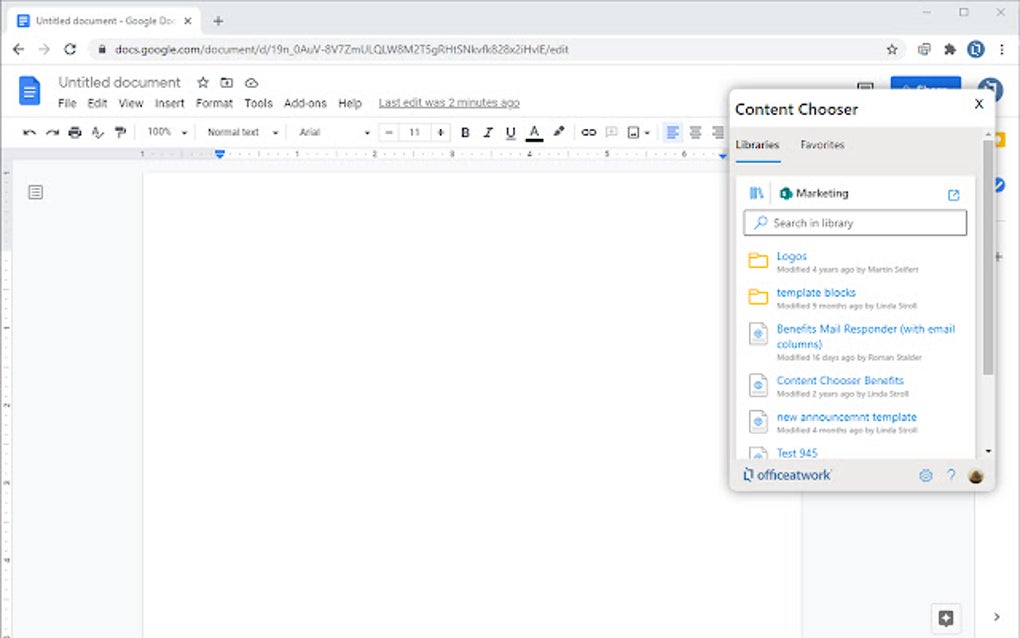1020x638 pixels.
Task: Select center alignment
Action: click(x=696, y=132)
